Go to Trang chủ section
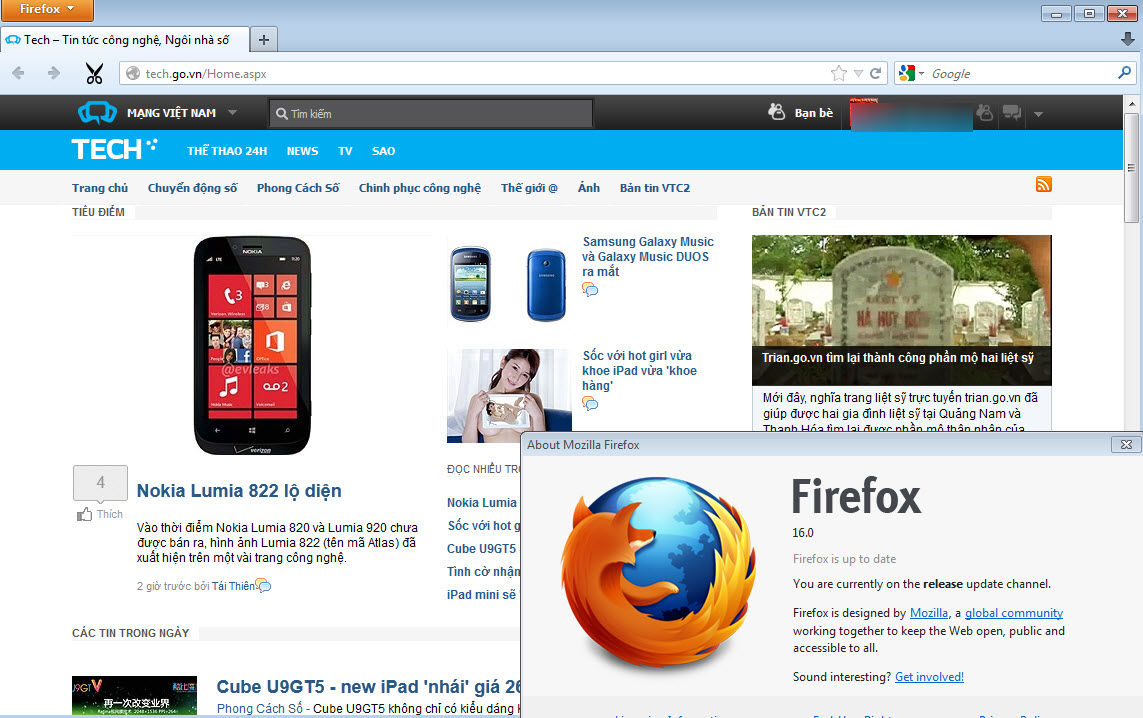Viewport: 1143px width, 718px height. [x=100, y=188]
